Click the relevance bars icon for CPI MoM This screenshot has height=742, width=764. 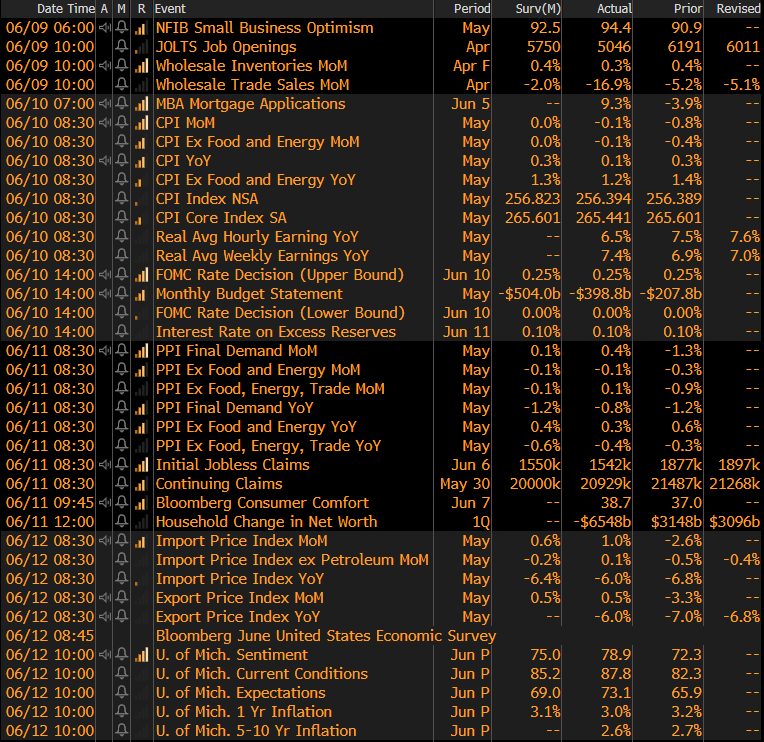coord(141,123)
